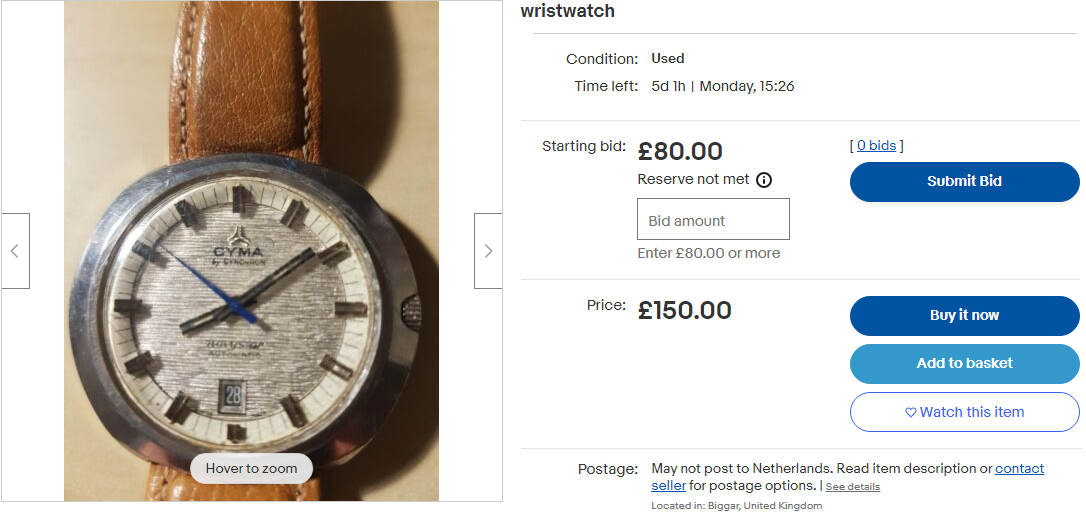Click the £150.00 price amount
This screenshot has width=1086, height=518.
[685, 310]
